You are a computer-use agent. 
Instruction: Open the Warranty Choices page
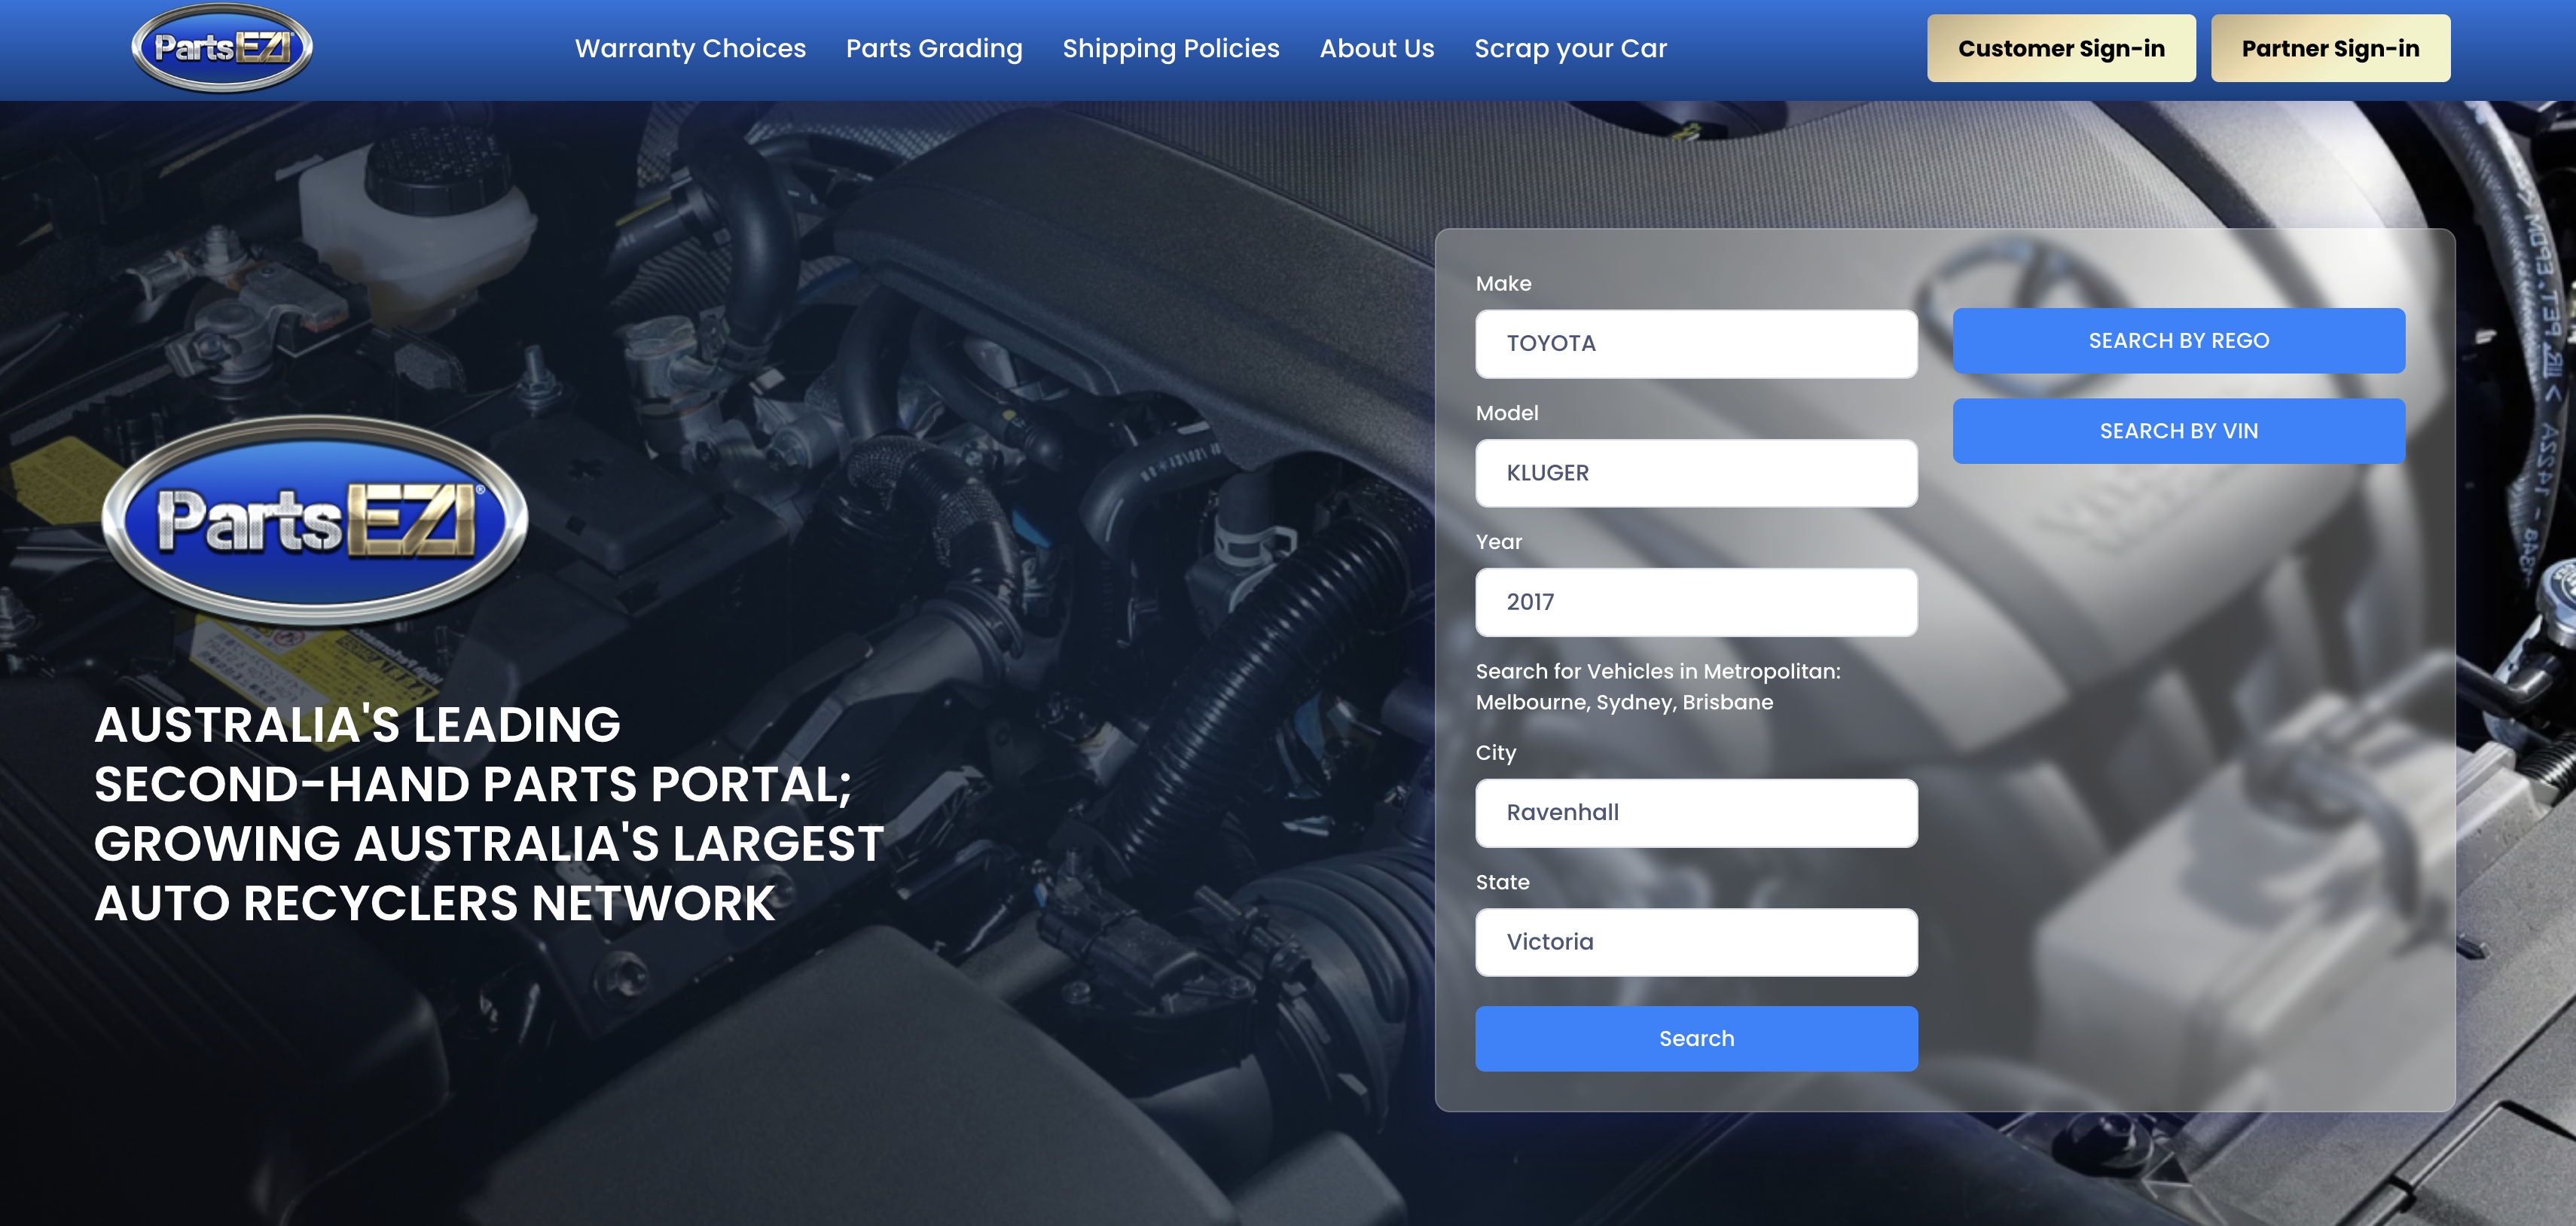(691, 47)
